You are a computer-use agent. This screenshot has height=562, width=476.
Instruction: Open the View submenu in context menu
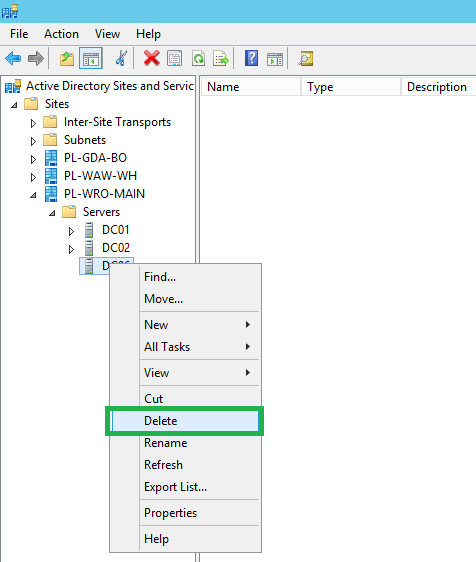185,373
